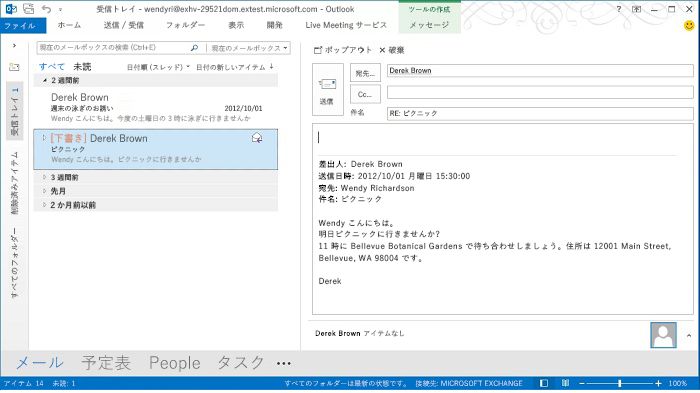This screenshot has height=393, width=700.
Task: Open the 週末の泳ぎのお誘い message
Action: pos(156,107)
